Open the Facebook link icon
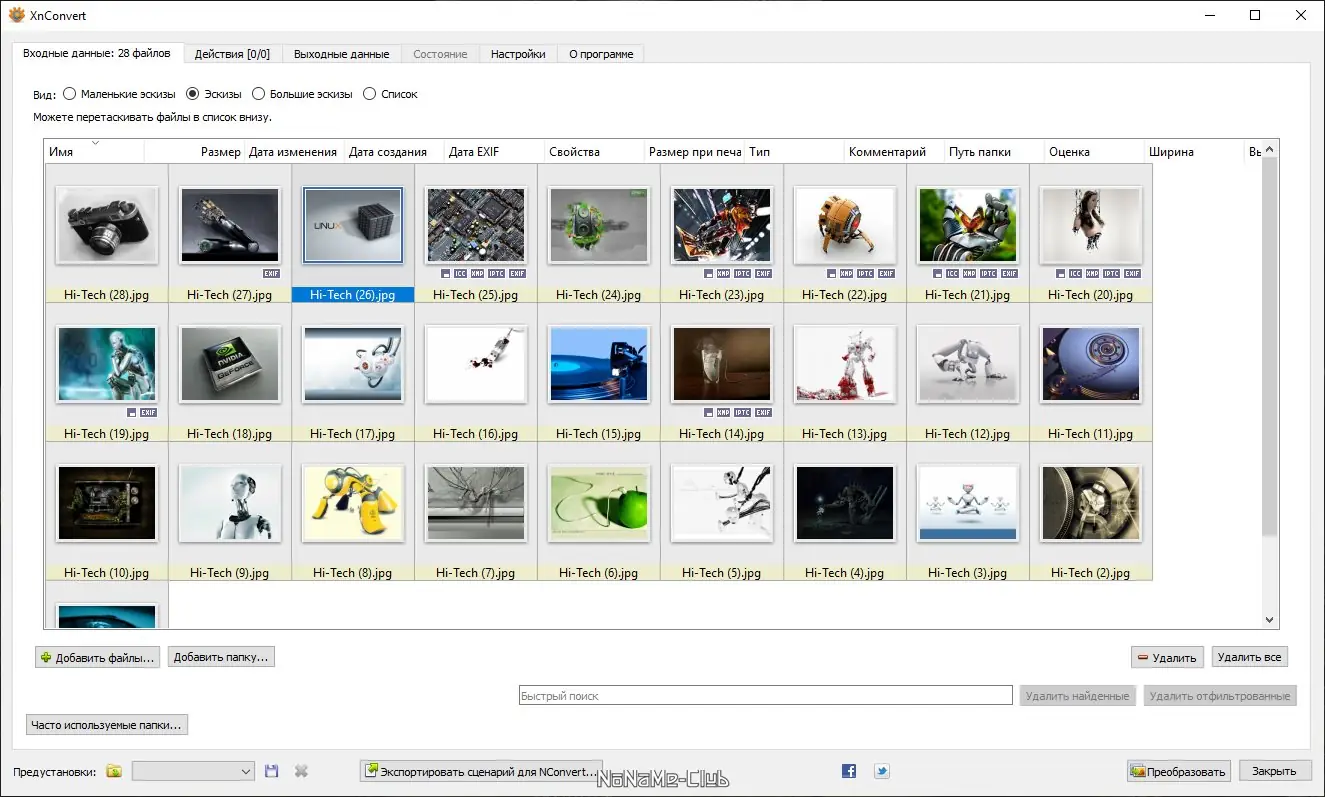Viewport: 1325px width, 797px height. click(x=849, y=771)
